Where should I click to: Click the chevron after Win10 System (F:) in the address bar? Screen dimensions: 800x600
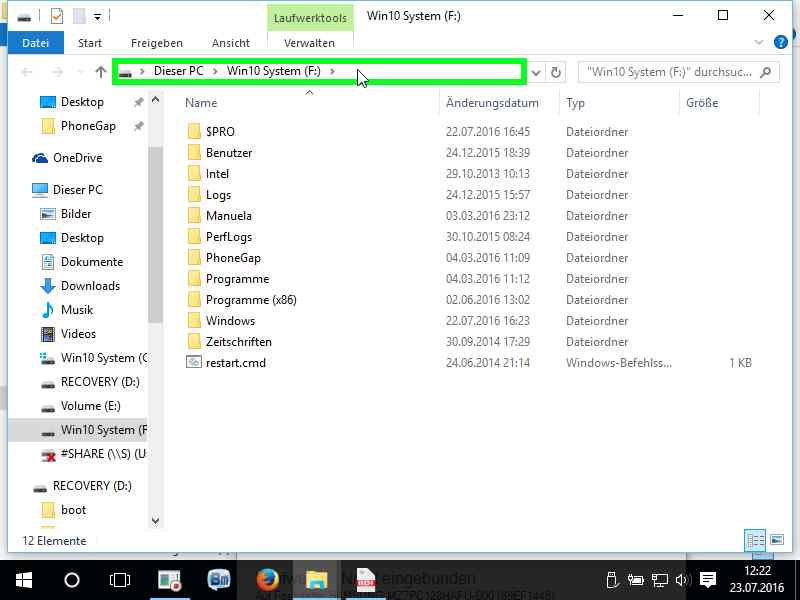click(333, 71)
